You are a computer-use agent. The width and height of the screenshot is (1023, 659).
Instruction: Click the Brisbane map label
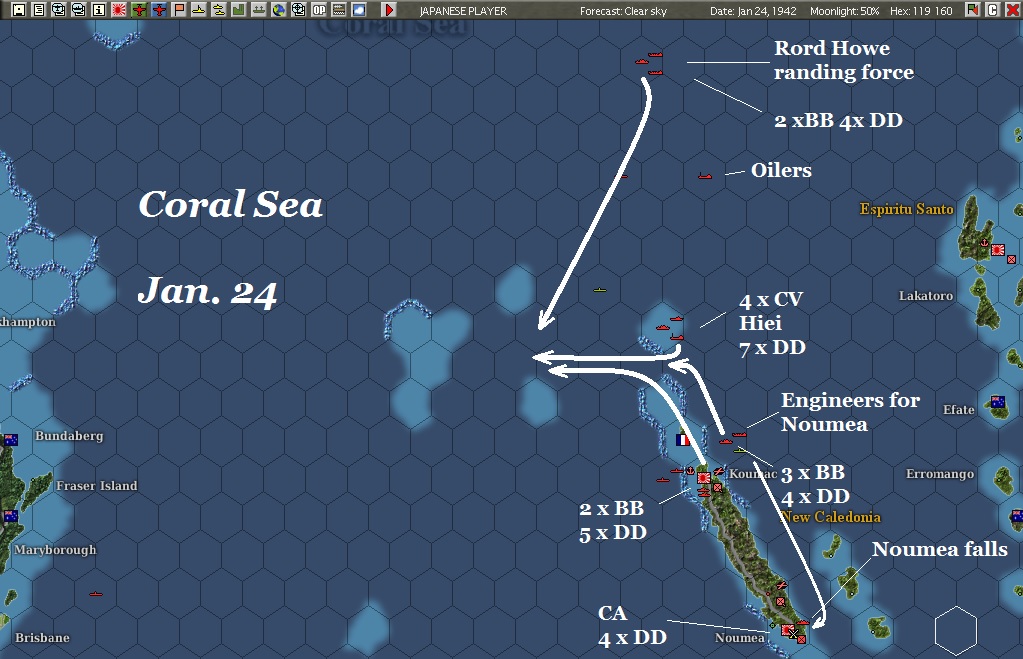(x=42, y=637)
